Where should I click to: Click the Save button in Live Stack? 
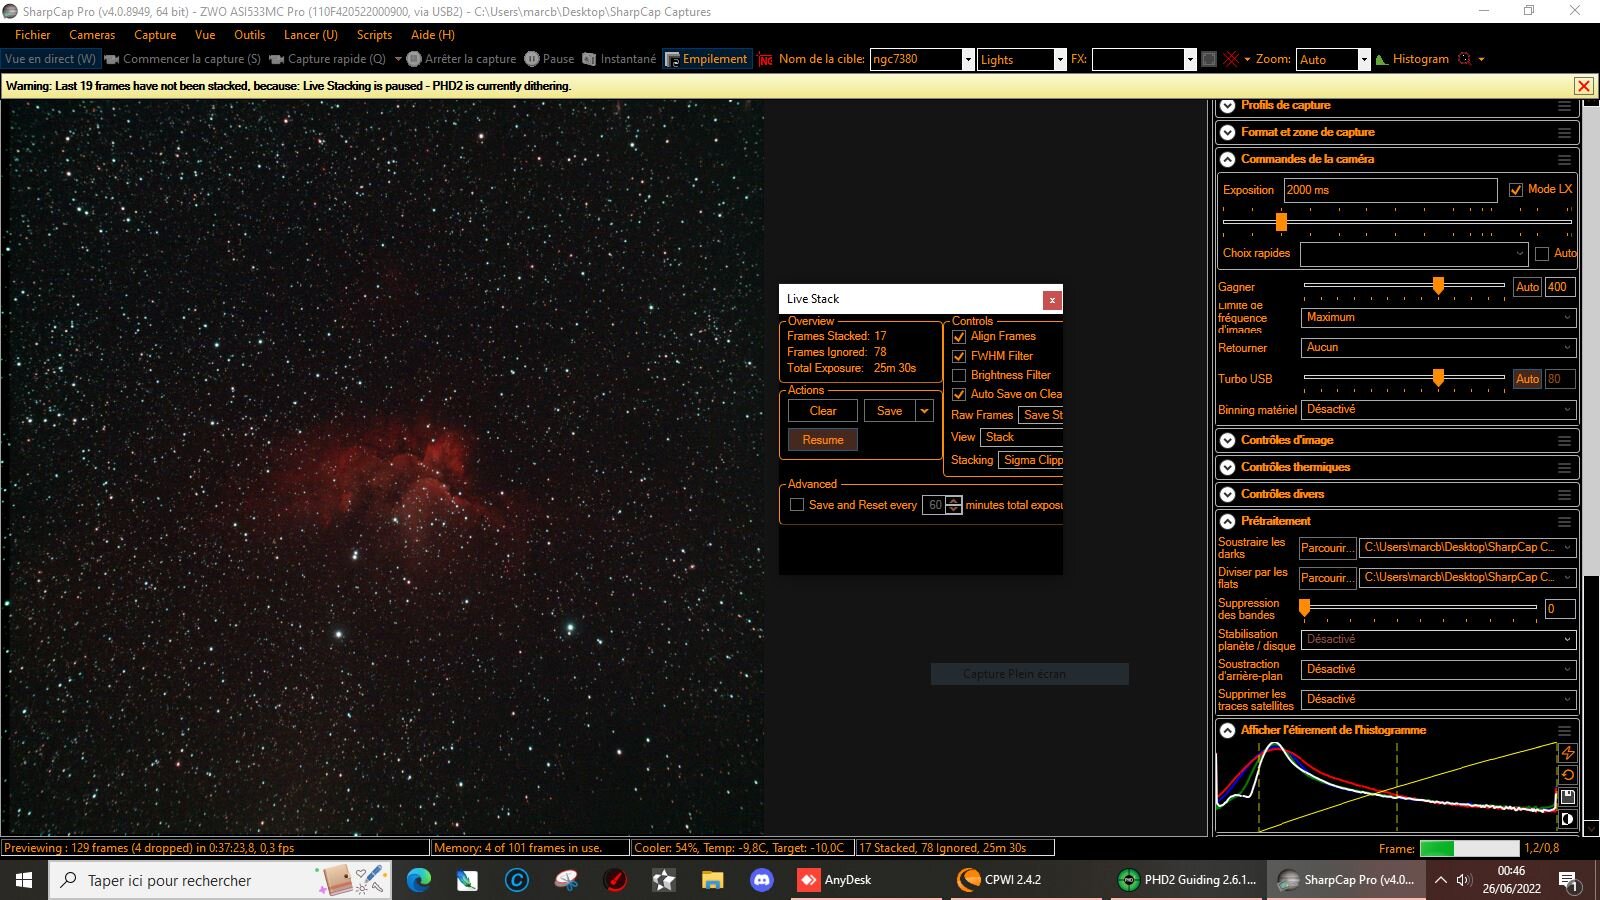click(889, 411)
